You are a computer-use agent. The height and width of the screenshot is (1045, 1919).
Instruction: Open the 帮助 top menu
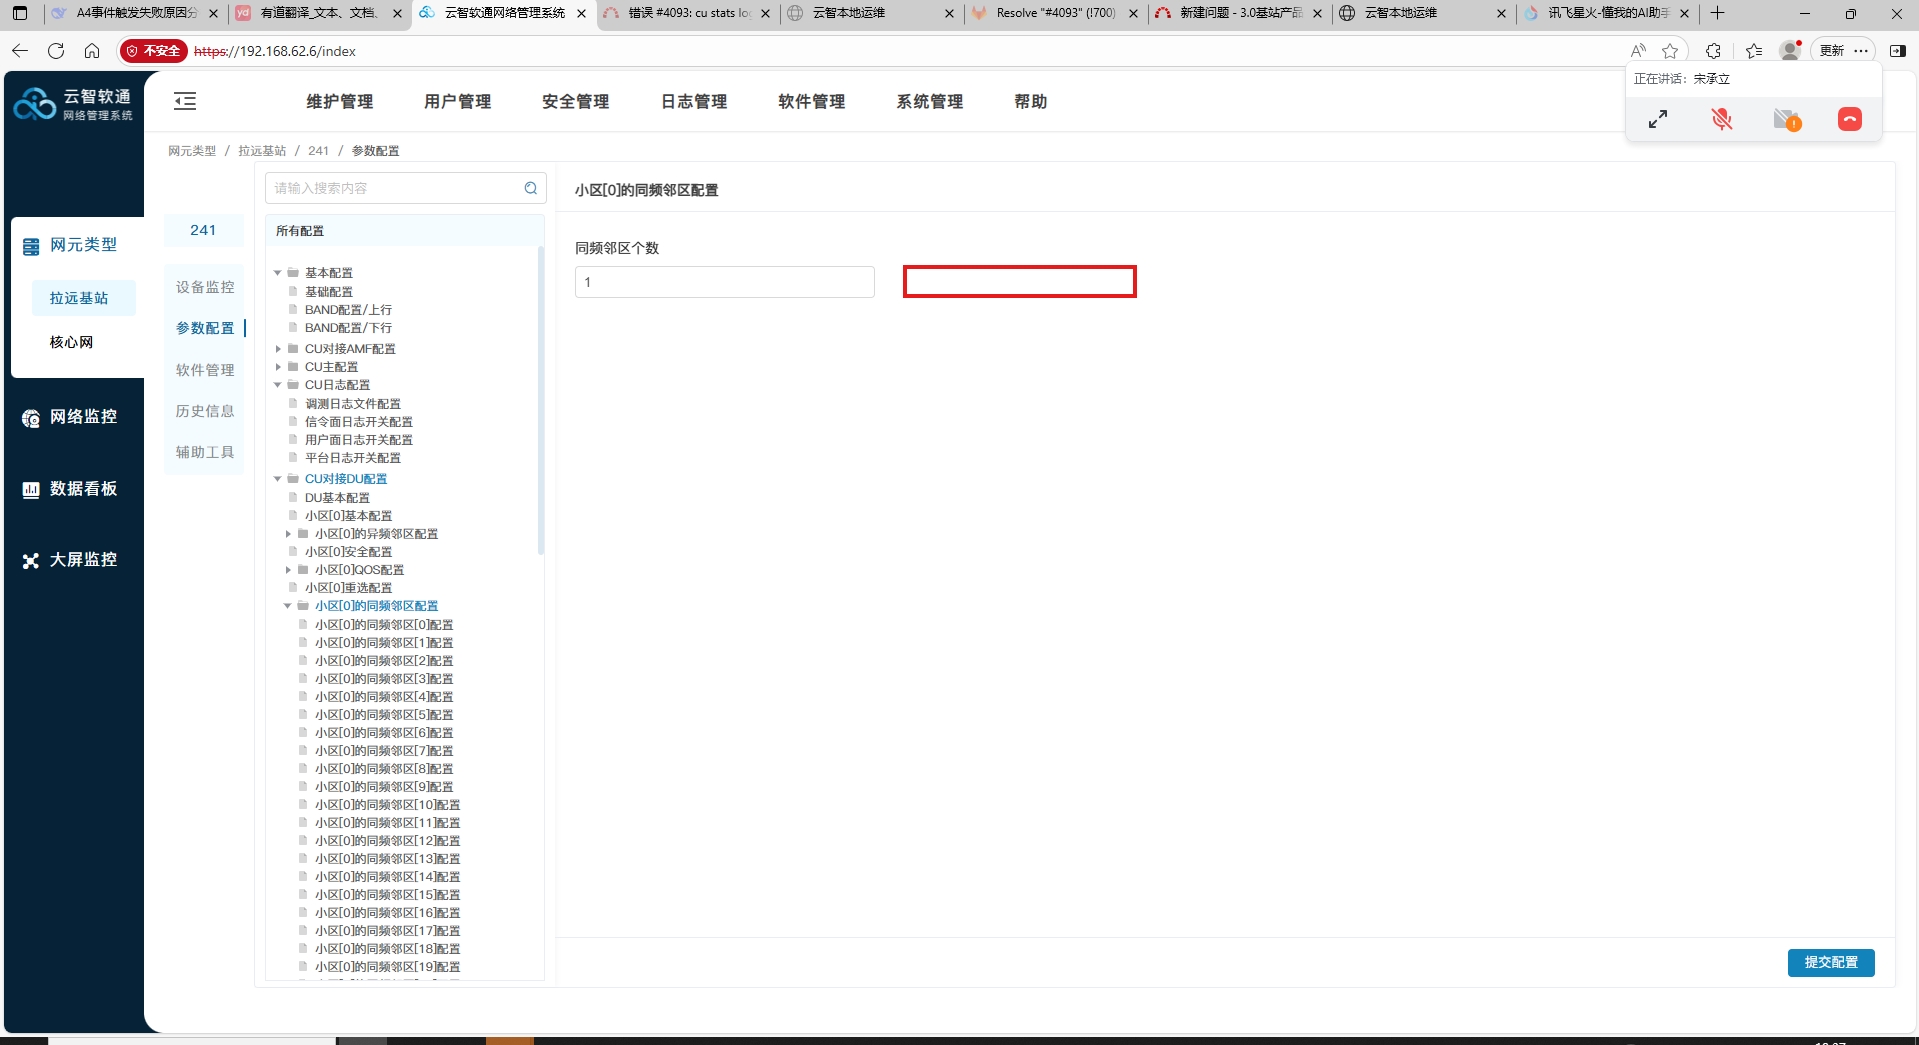tap(1031, 101)
